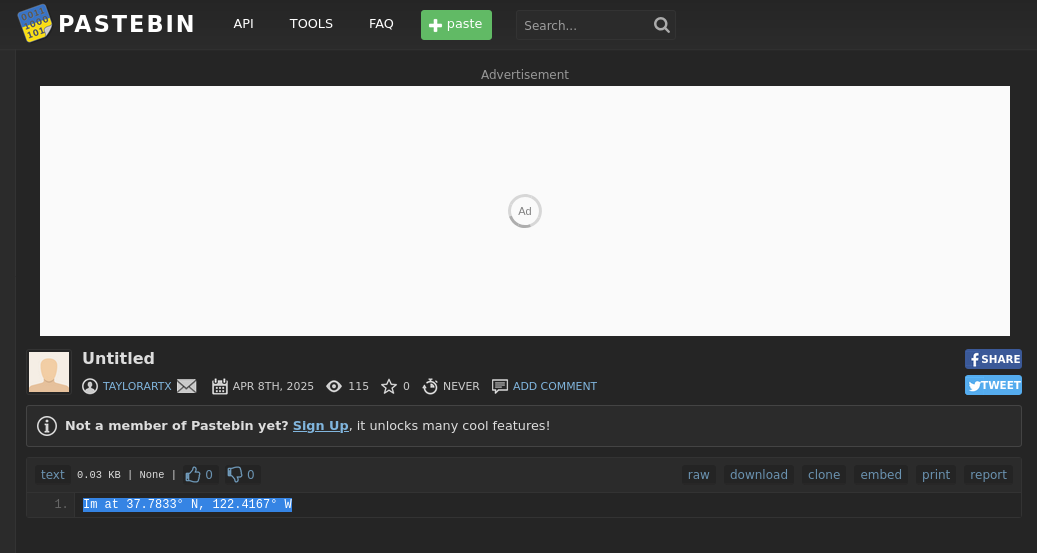Image resolution: width=1037 pixels, height=553 pixels.
Task: Click the 0.03 KB size text
Action: pos(99,475)
